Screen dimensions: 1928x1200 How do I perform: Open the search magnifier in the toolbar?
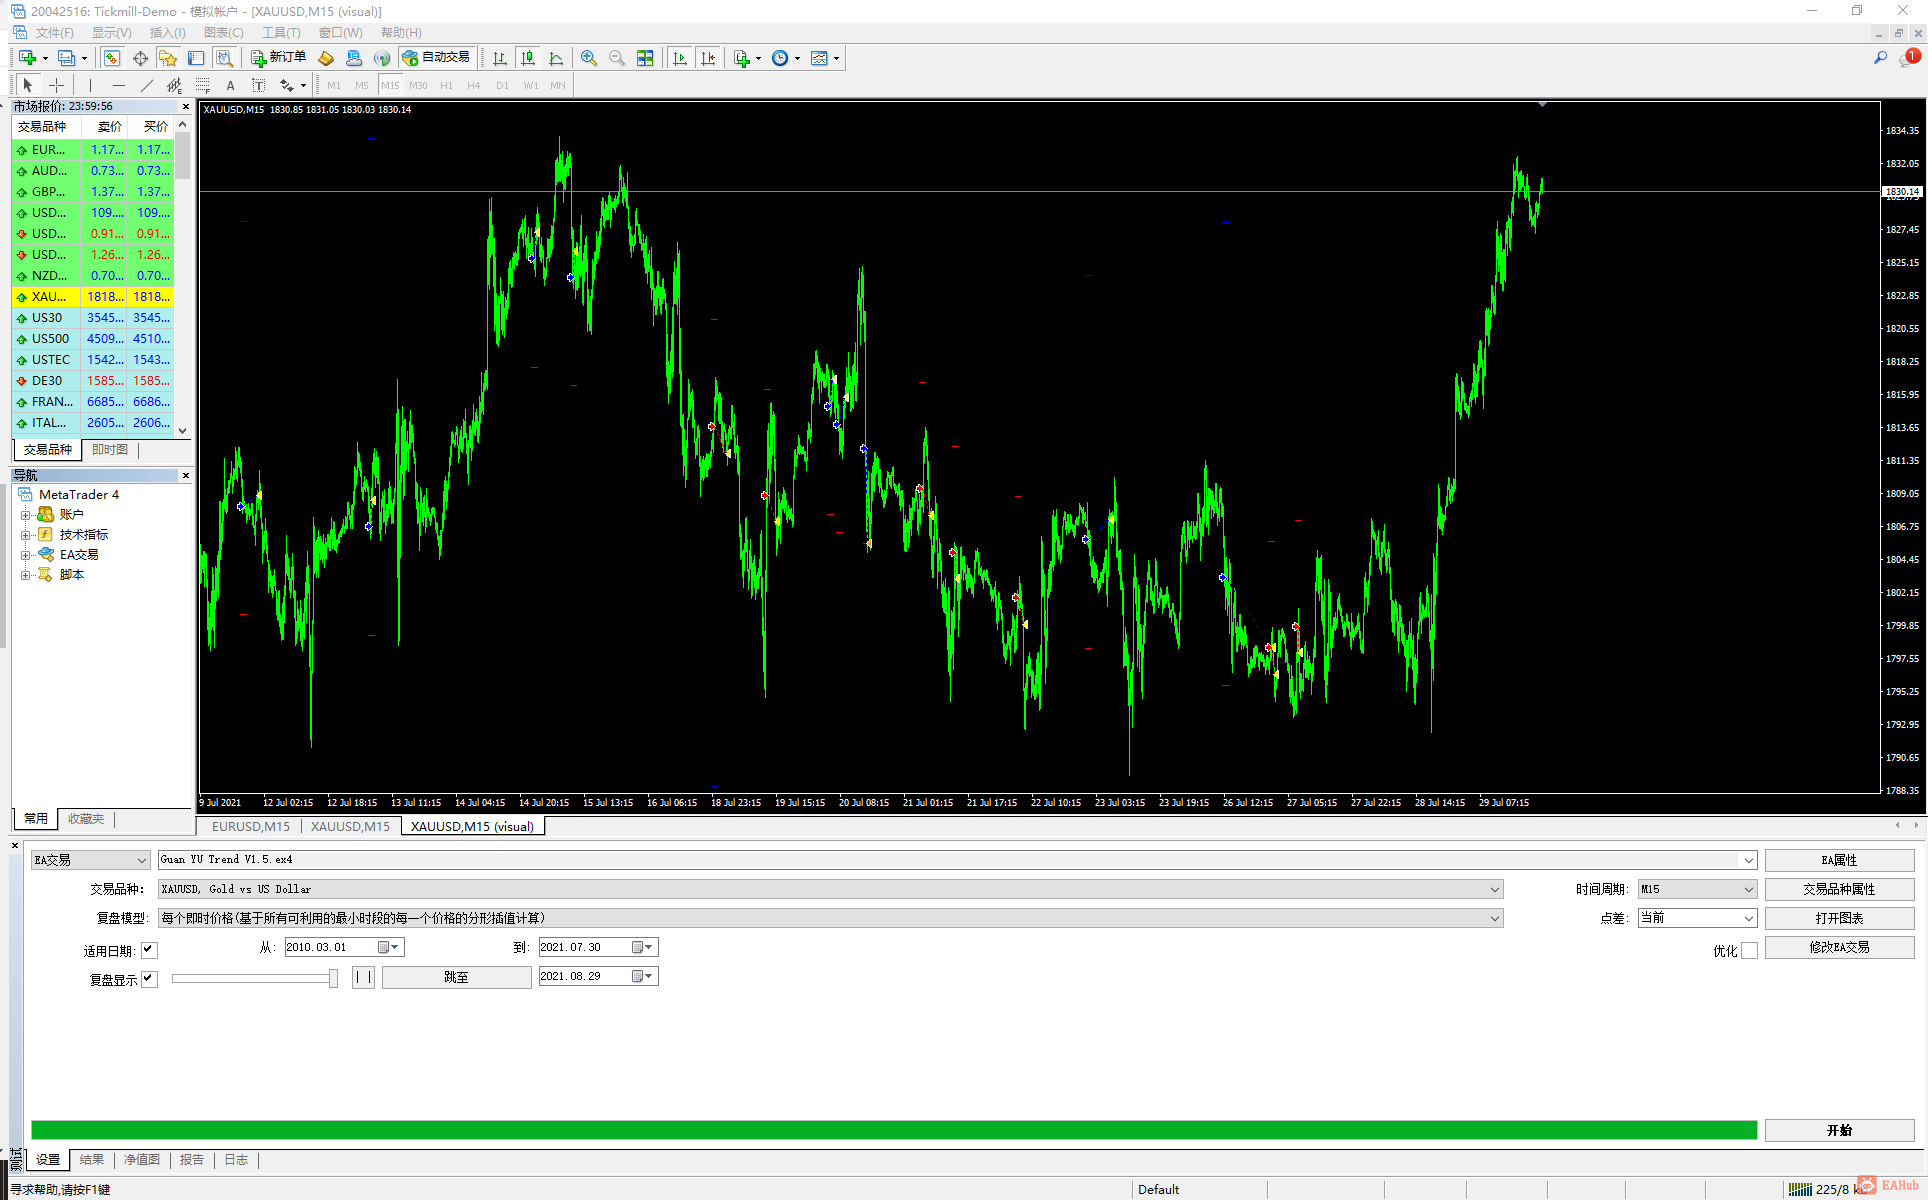[1880, 58]
